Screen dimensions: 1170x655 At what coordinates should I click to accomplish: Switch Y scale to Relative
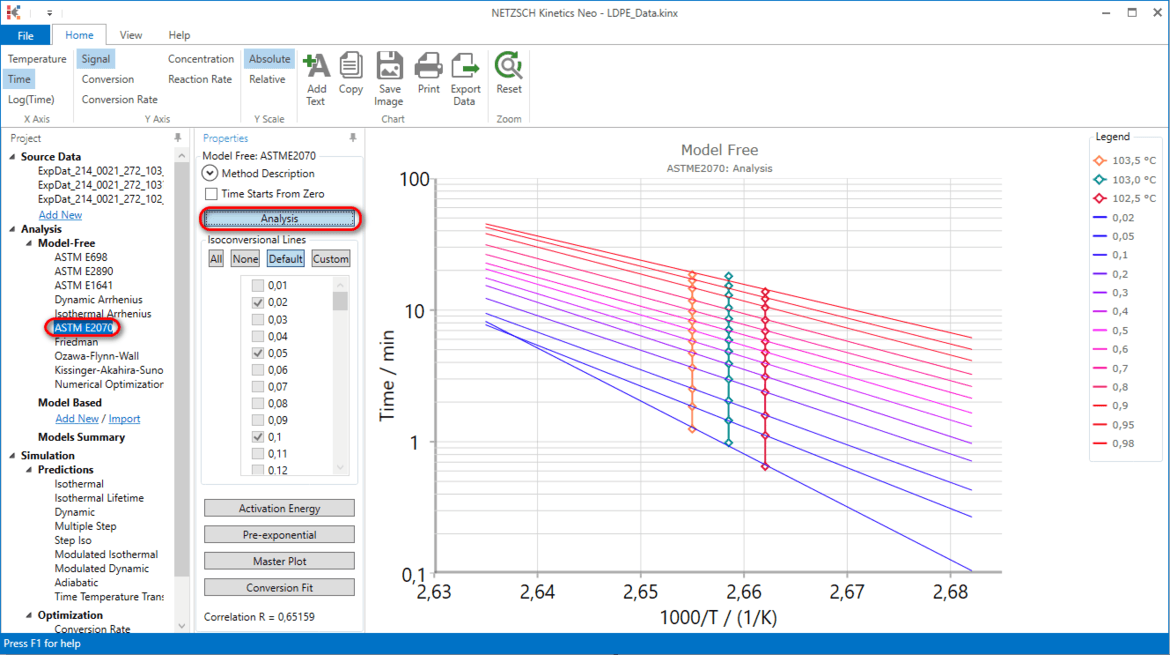click(x=267, y=79)
